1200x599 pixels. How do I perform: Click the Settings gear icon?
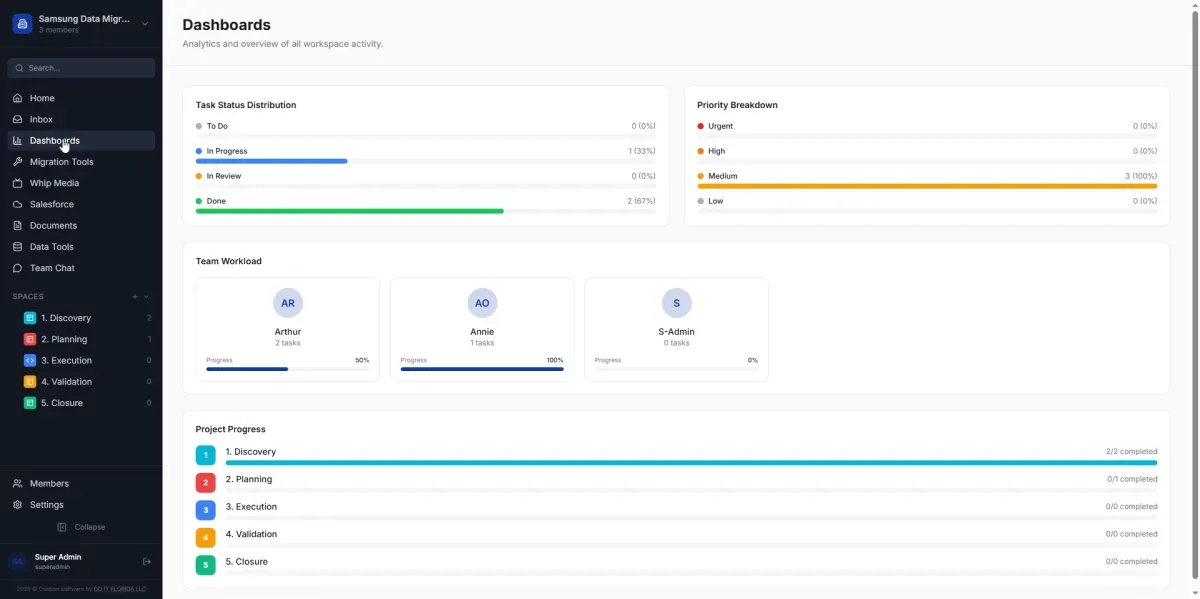[17, 505]
